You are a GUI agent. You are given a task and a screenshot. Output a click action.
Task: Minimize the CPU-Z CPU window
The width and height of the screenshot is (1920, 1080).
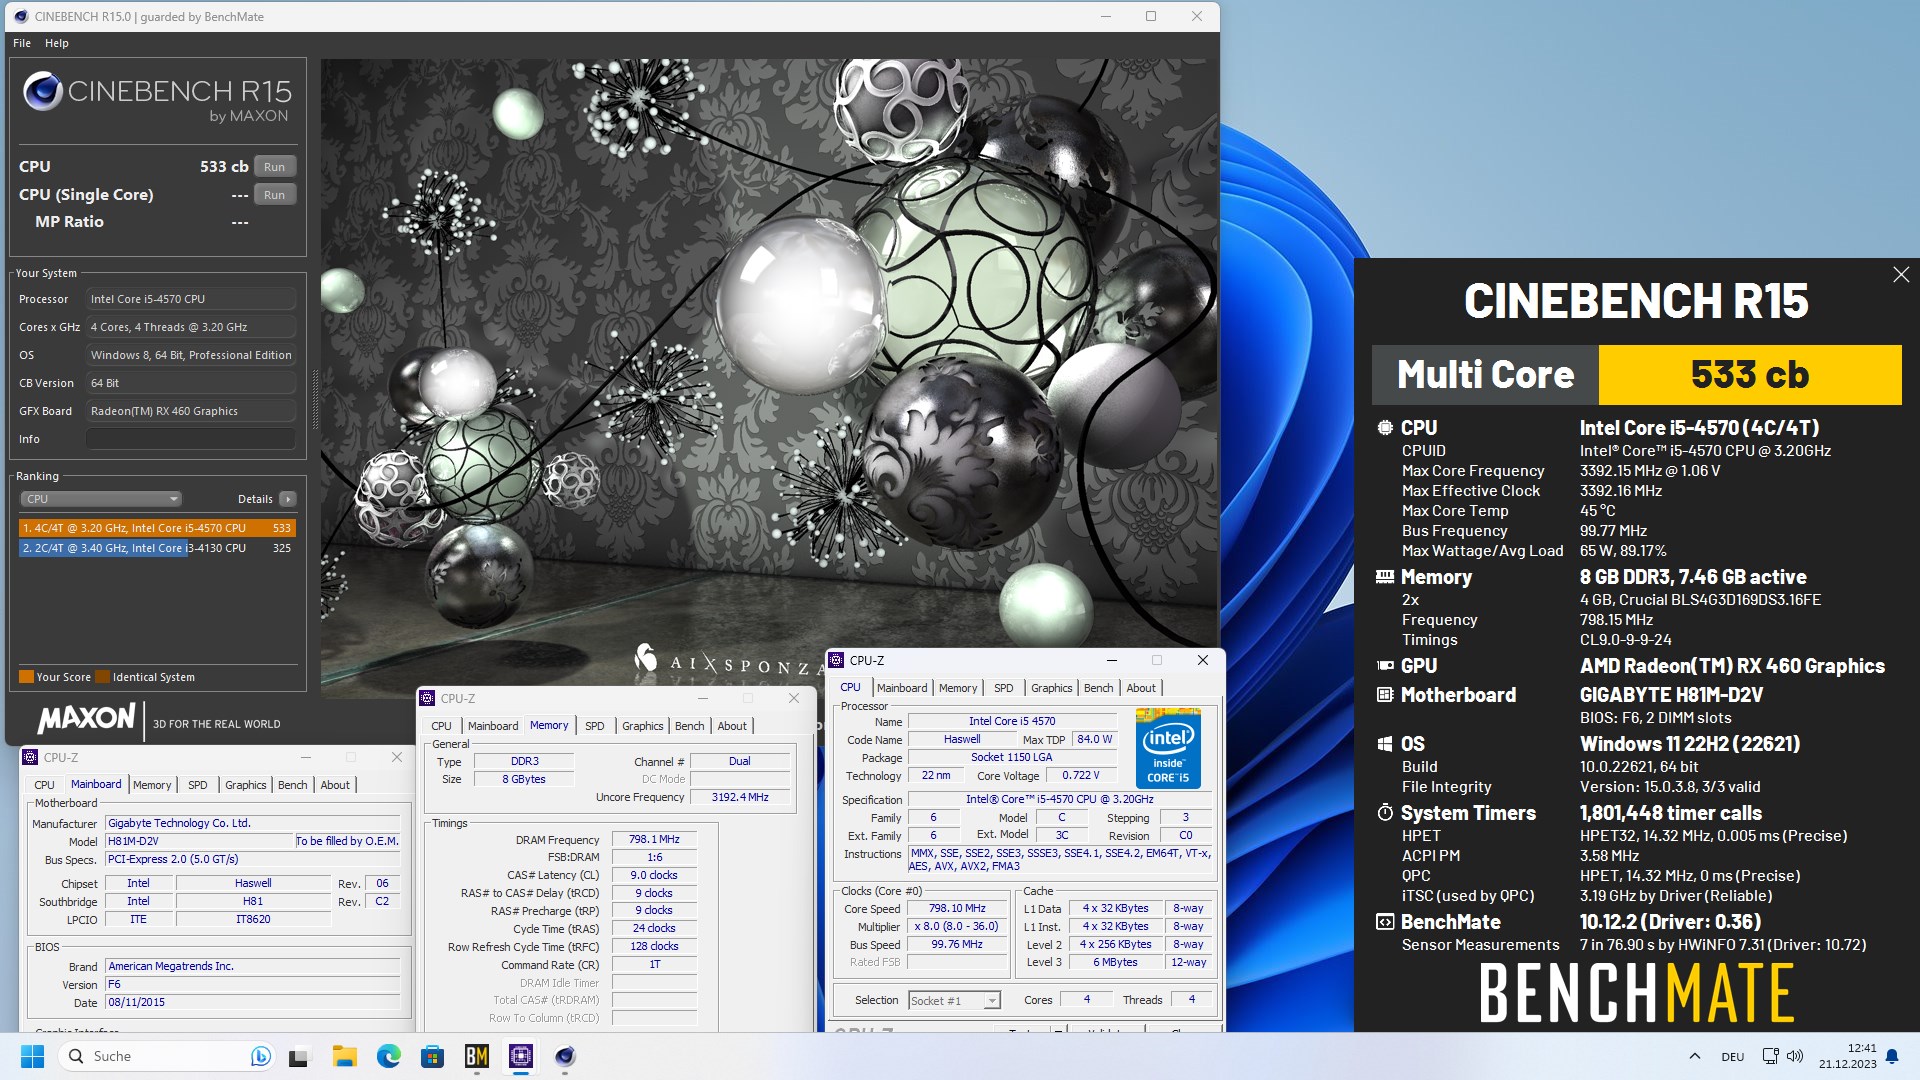[x=1111, y=660]
